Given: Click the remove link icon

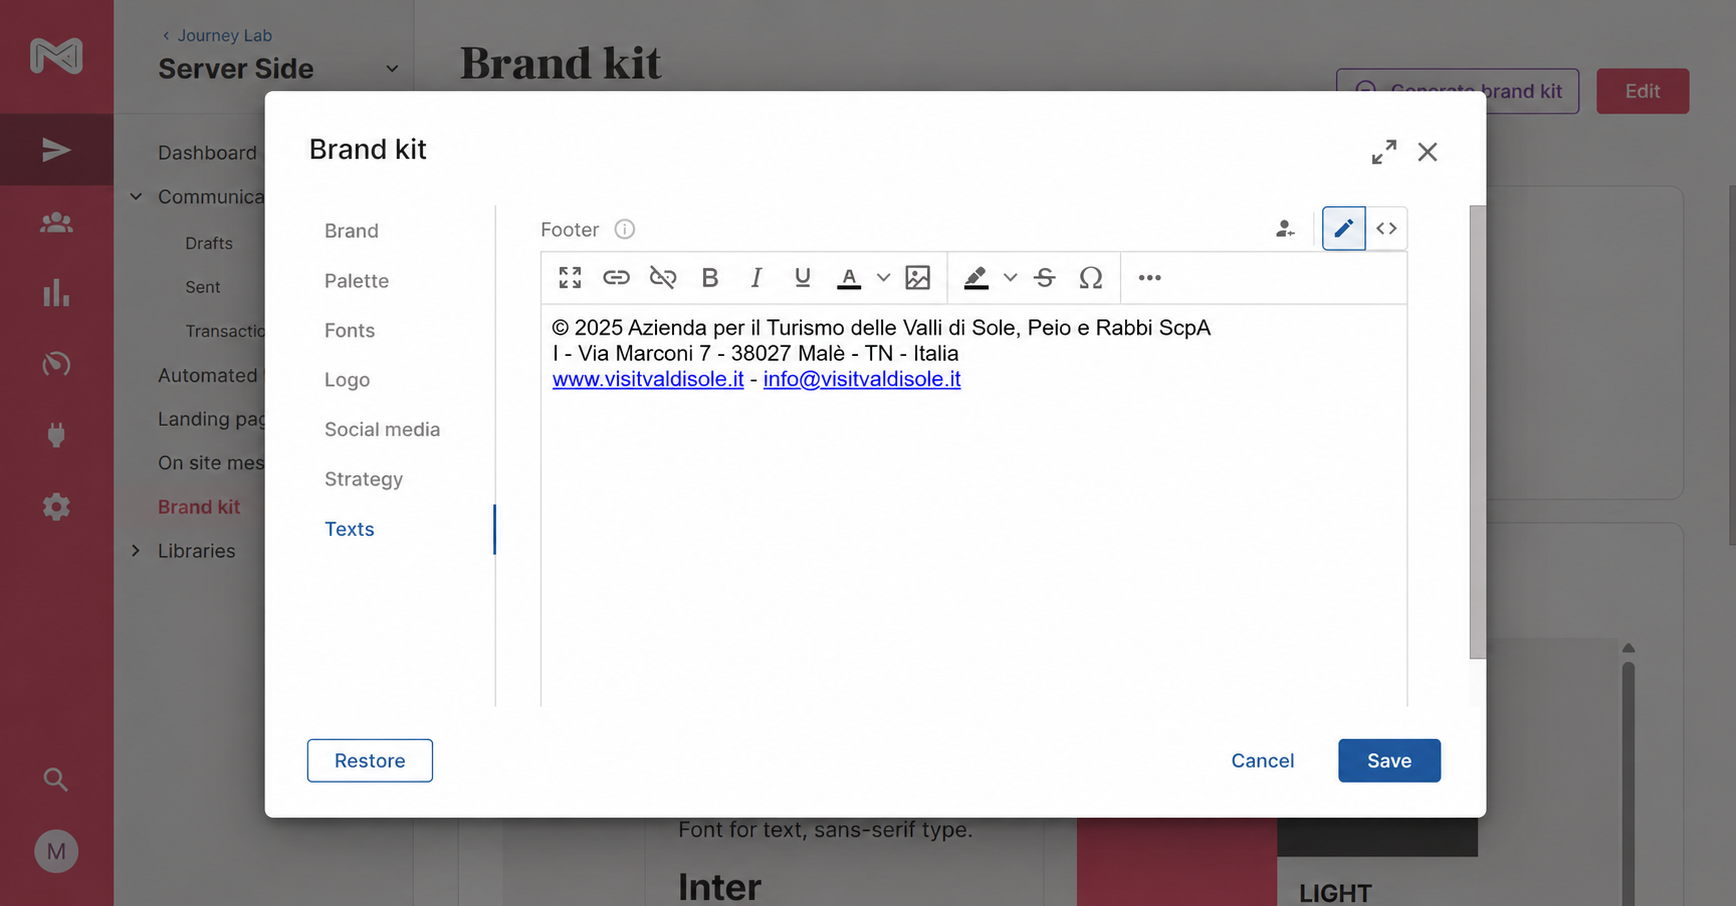Looking at the screenshot, I should click(x=663, y=278).
